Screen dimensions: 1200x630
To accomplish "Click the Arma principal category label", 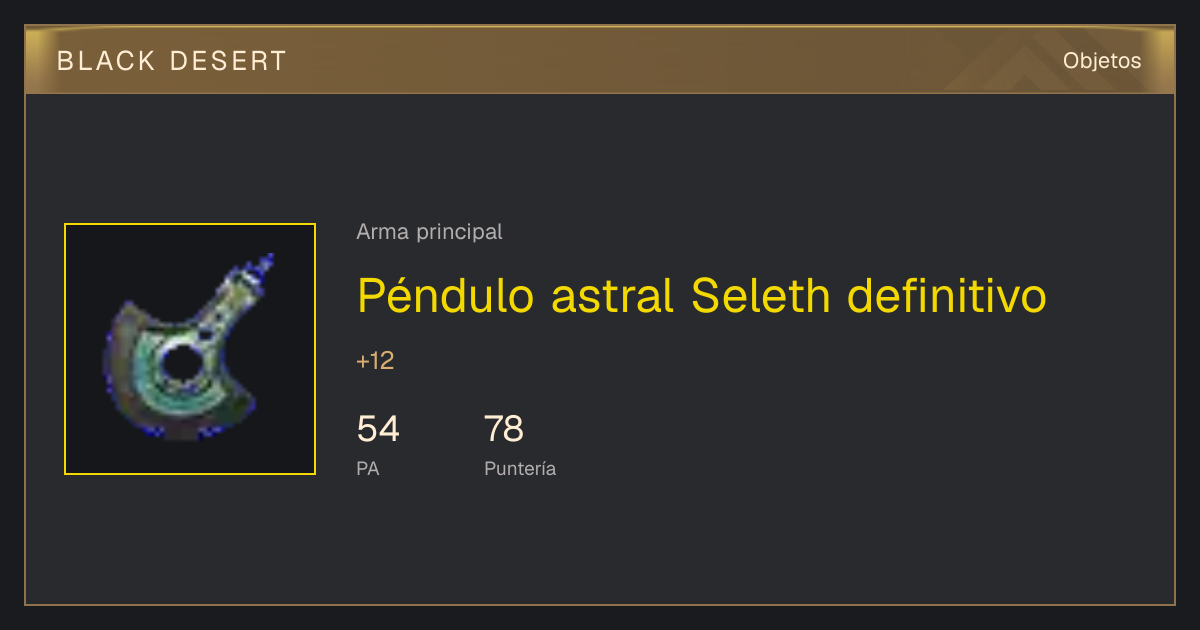I will (x=429, y=232).
